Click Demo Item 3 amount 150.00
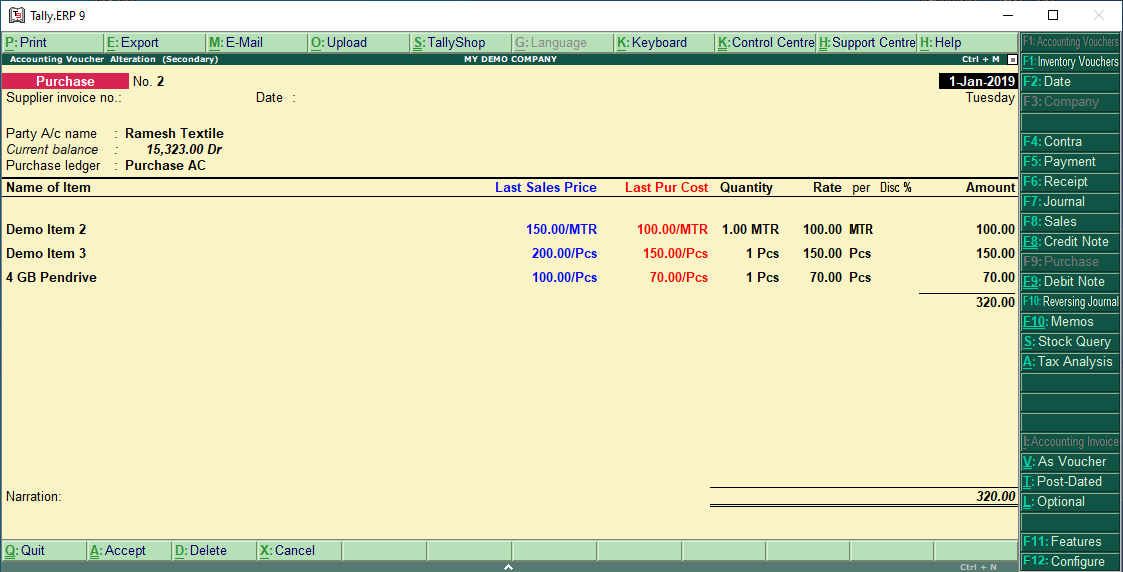Image resolution: width=1123 pixels, height=572 pixels. 996,253
